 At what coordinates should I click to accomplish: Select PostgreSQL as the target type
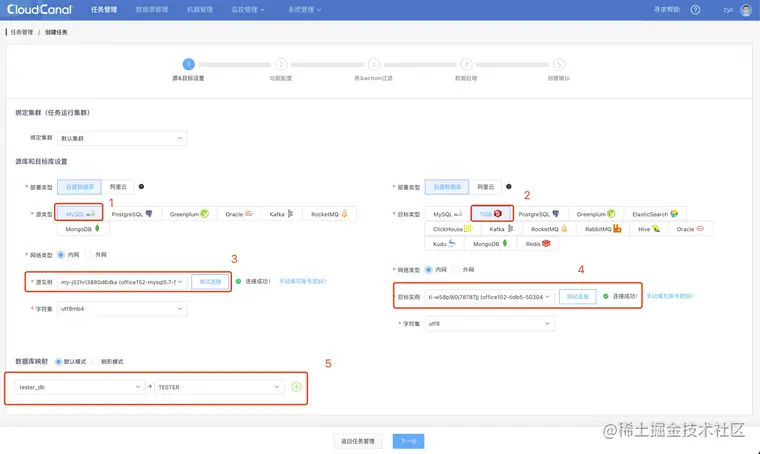pos(538,214)
